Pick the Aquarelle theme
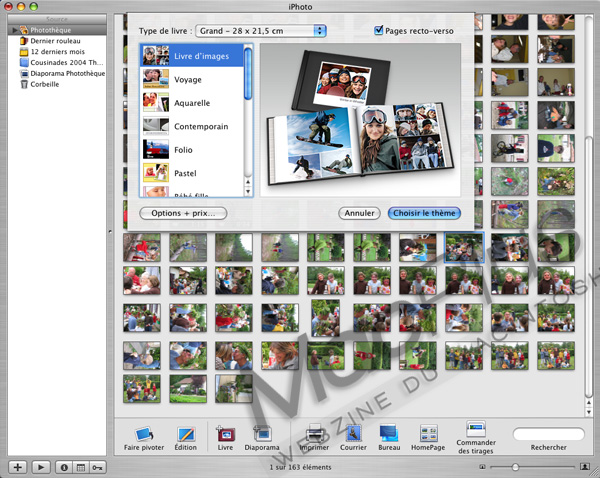This screenshot has width=600, height=478. point(192,103)
